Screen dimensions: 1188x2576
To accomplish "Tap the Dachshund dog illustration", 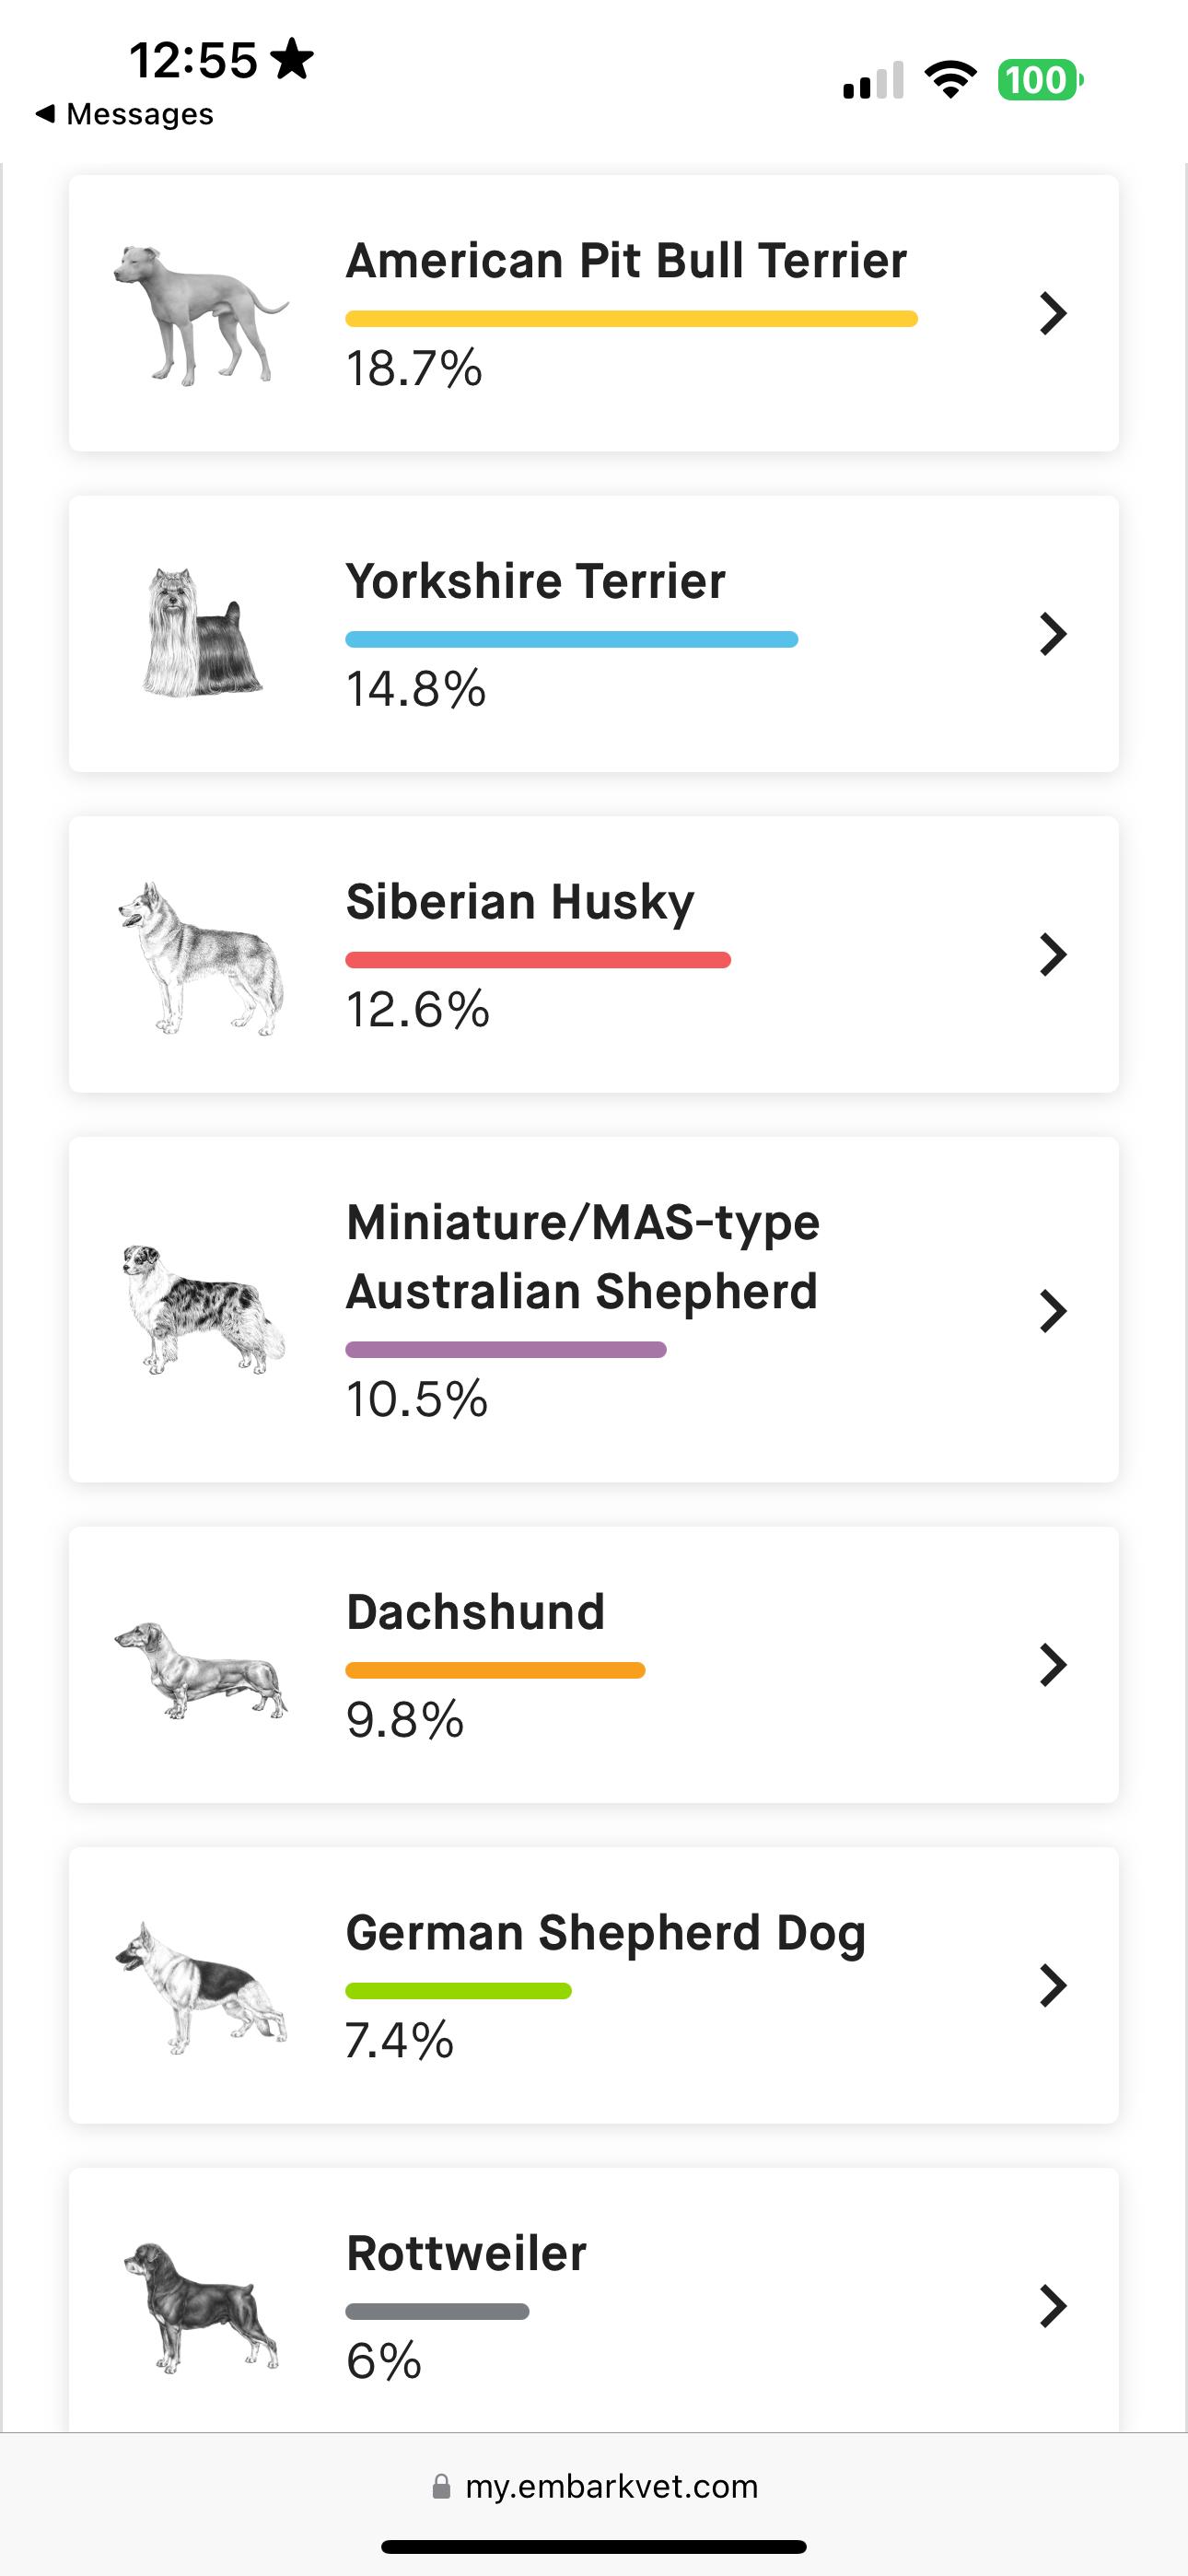I will coord(201,1668).
